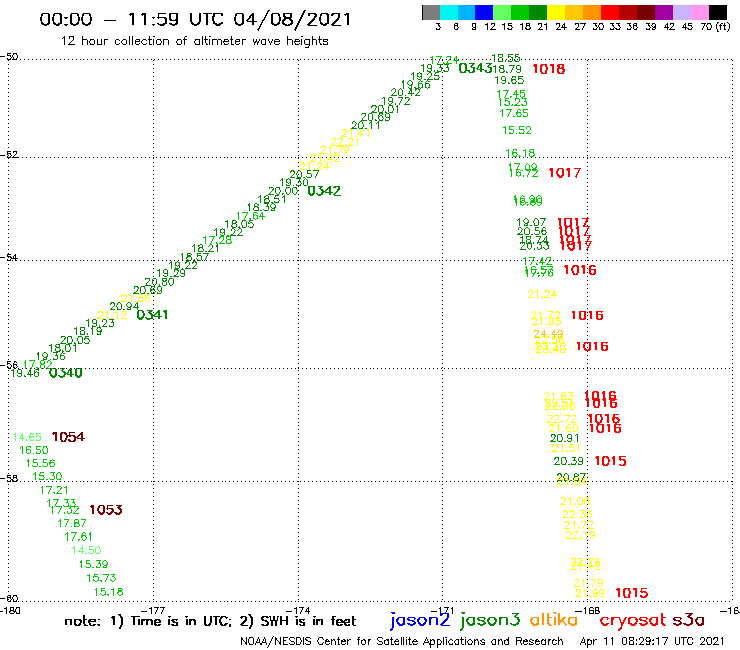740x650 pixels.
Task: Select the jason3 time label 0342
Action: click(324, 191)
